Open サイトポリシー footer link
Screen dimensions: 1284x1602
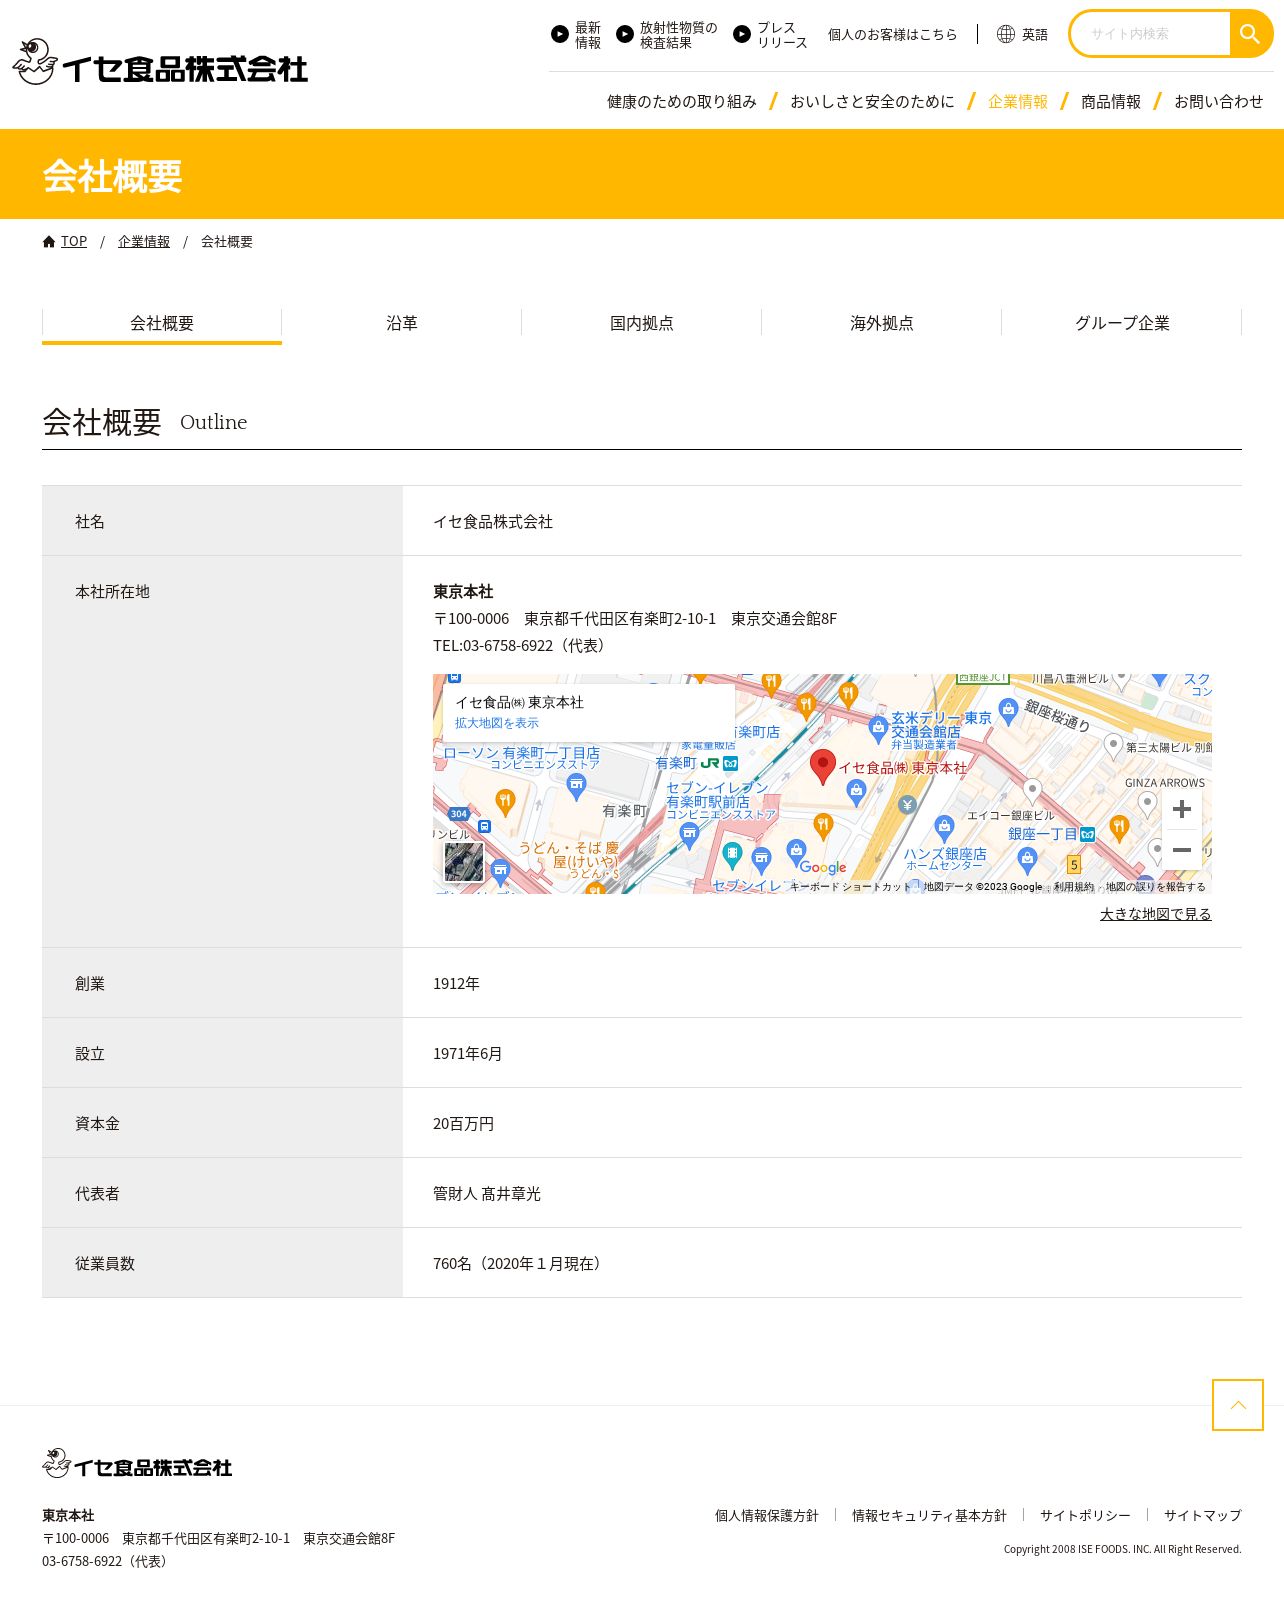1085,1516
